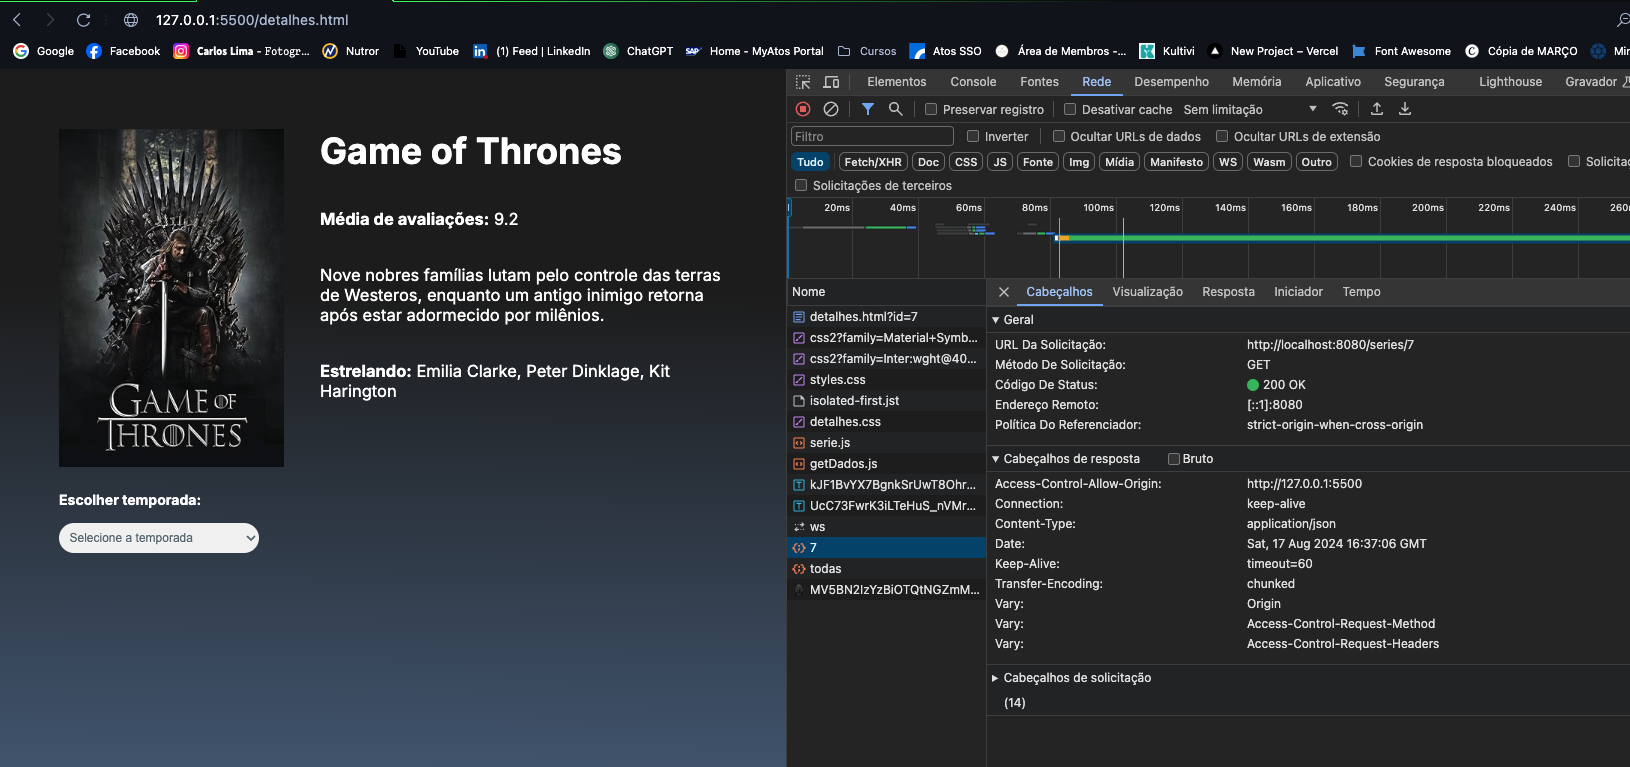Open network search magnifier icon

pyautogui.click(x=896, y=109)
